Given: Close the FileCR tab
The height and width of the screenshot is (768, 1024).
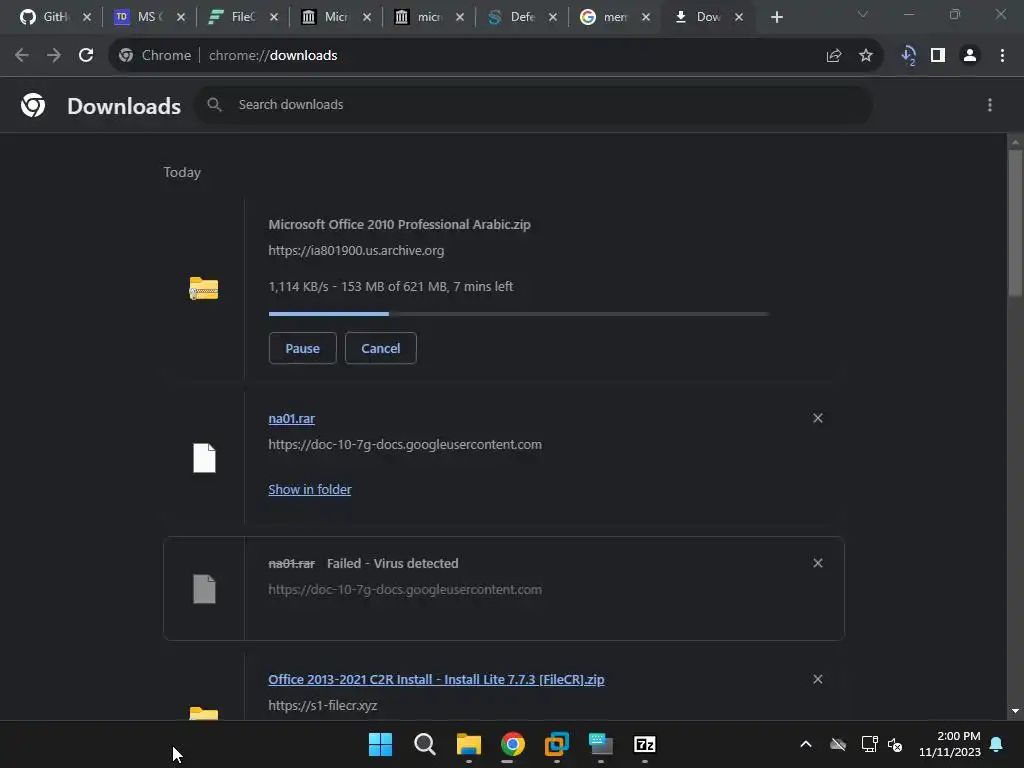Looking at the screenshot, I should (274, 18).
